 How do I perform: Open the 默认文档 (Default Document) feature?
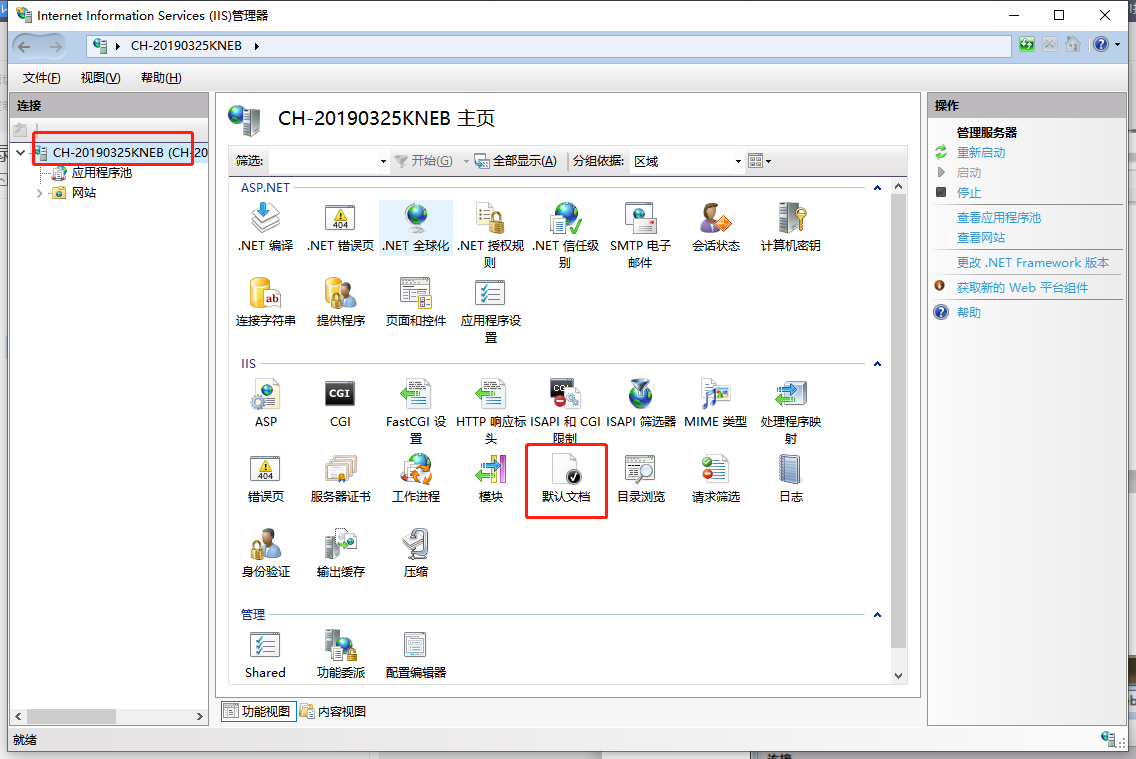[x=566, y=480]
